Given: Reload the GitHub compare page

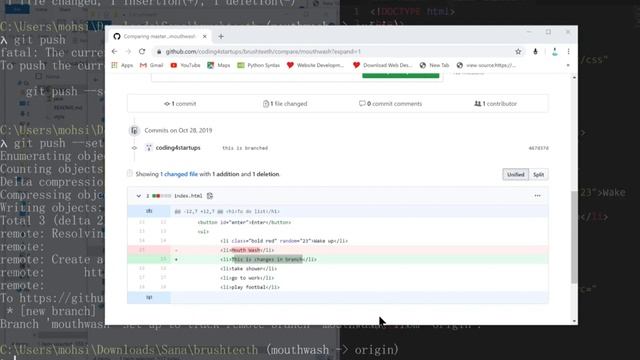Looking at the screenshot, I should coord(142,51).
